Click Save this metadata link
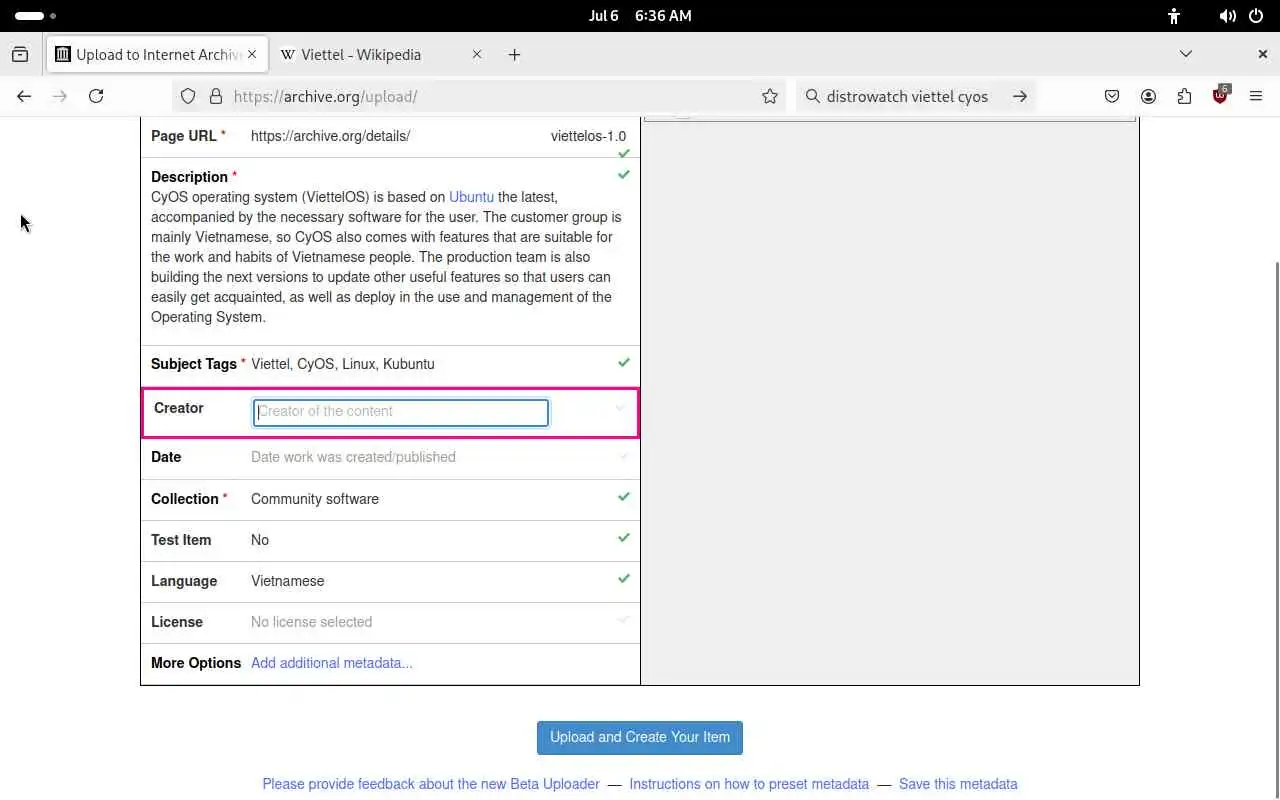 tap(958, 784)
